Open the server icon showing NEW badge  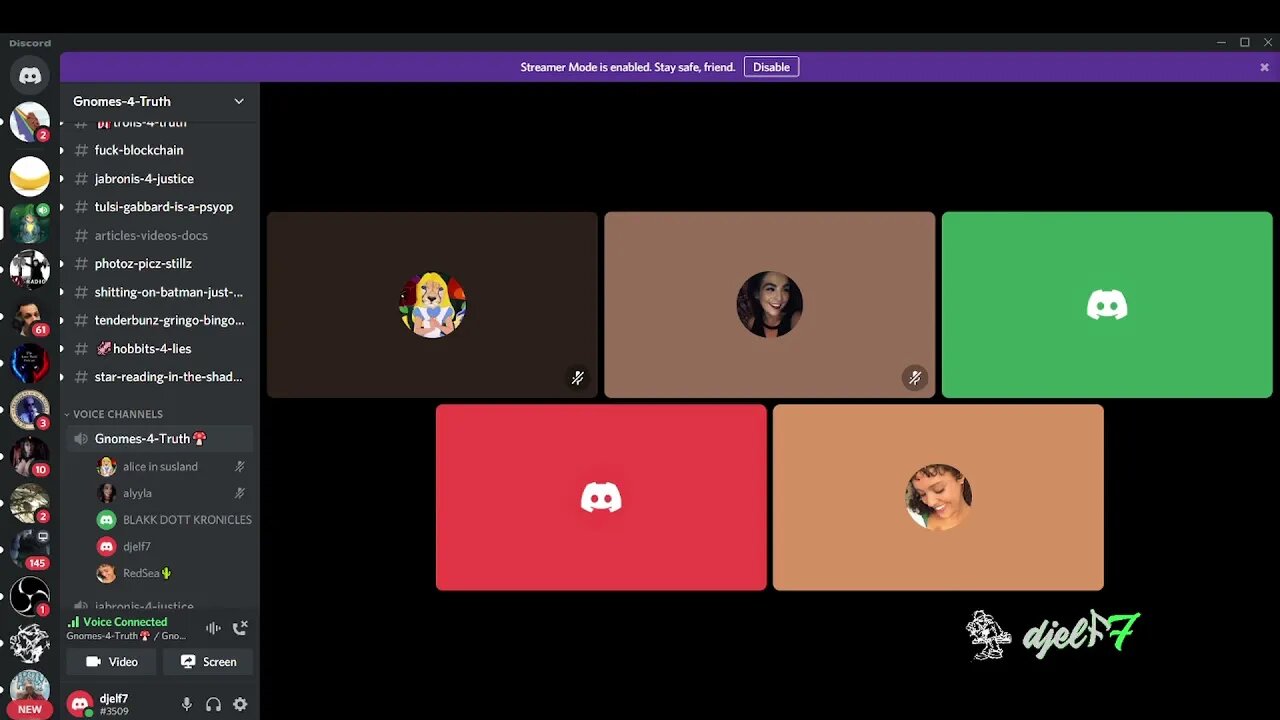pos(30,695)
